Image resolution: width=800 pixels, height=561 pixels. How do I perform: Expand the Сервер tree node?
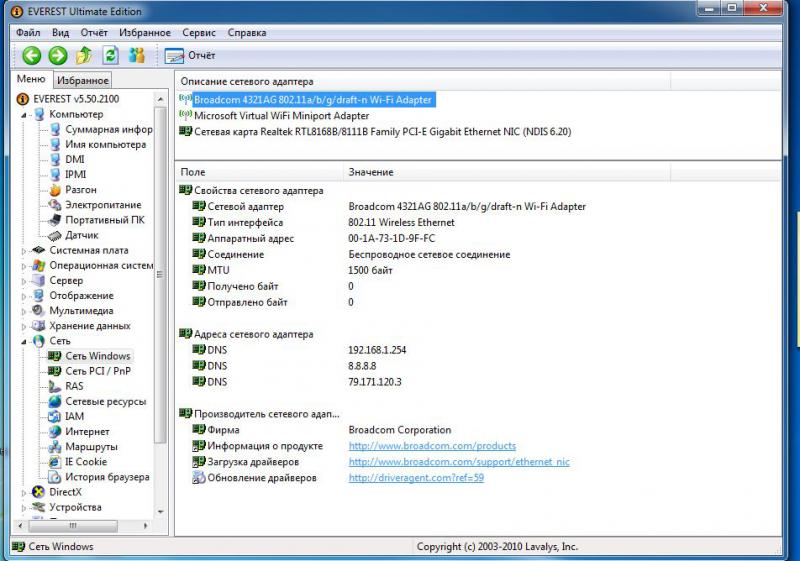23,281
